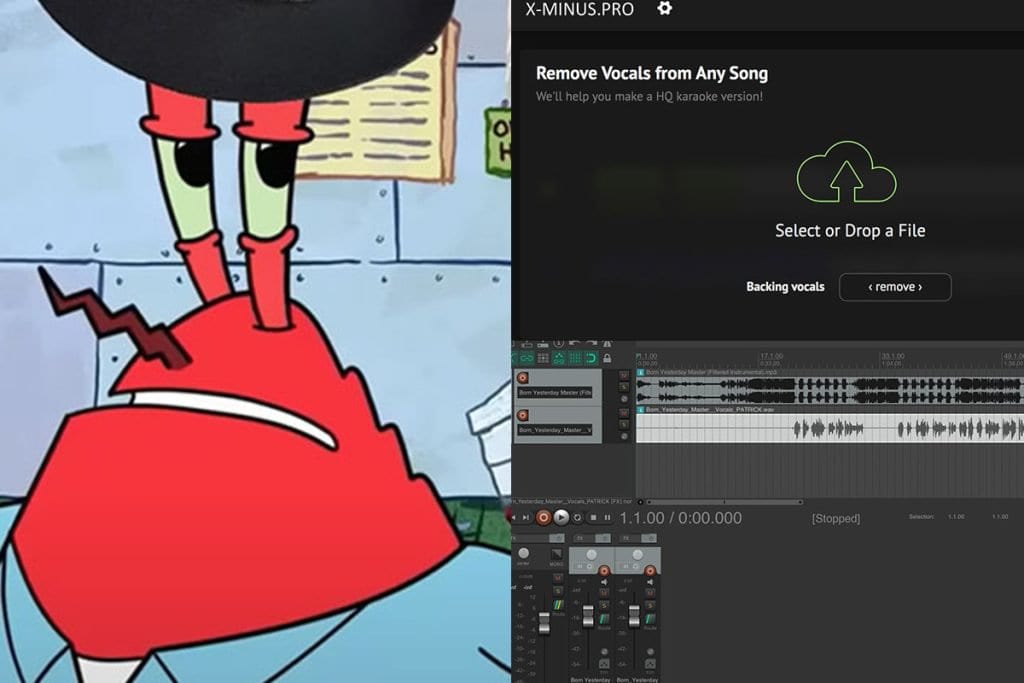Click time display 1.1.00 / 0:00.000
Image resolution: width=1024 pixels, height=683 pixels.
(x=680, y=518)
